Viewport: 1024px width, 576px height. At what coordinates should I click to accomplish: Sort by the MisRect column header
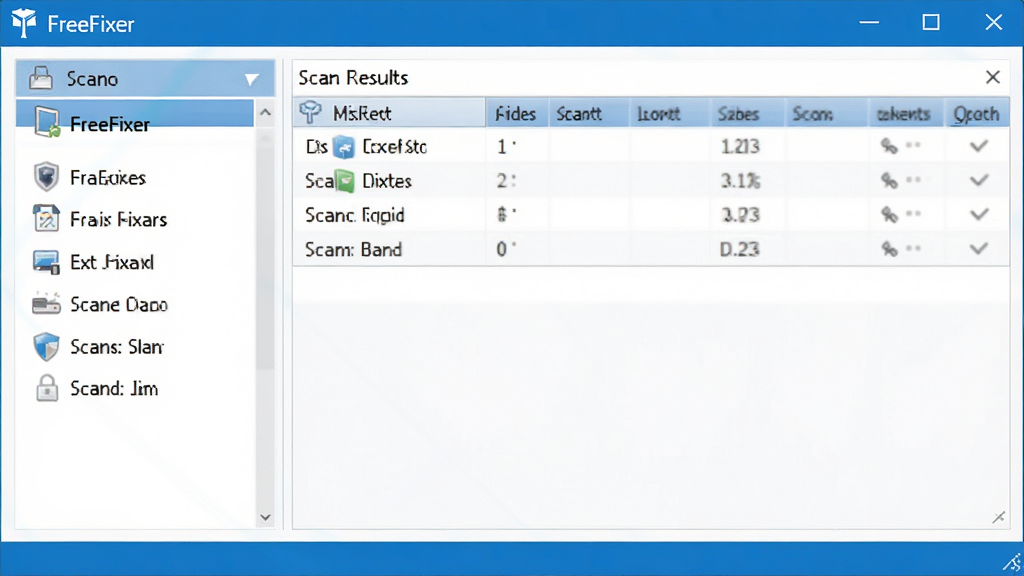pos(389,113)
